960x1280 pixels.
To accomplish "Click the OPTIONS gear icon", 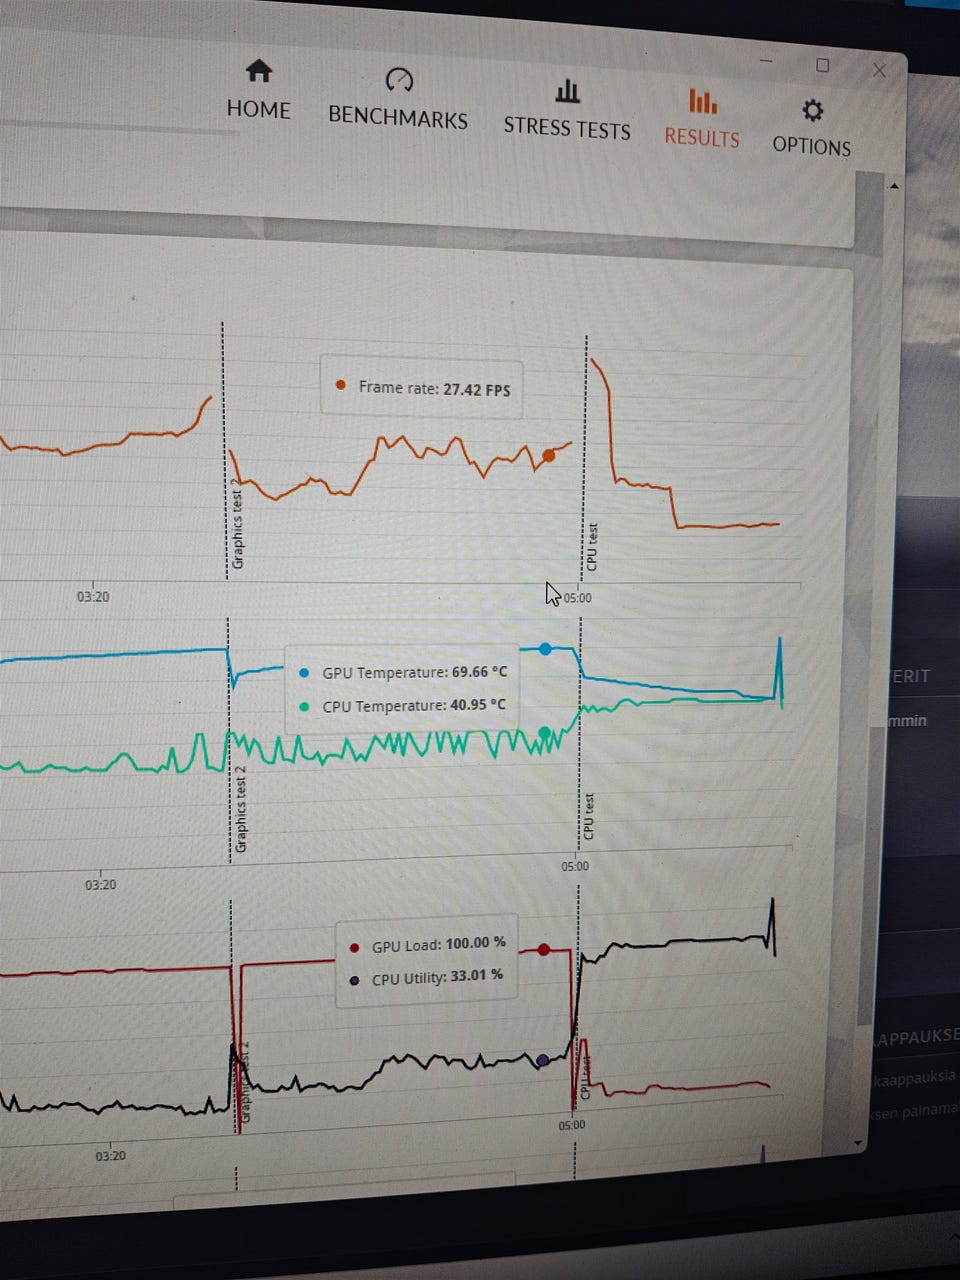I will click(813, 110).
